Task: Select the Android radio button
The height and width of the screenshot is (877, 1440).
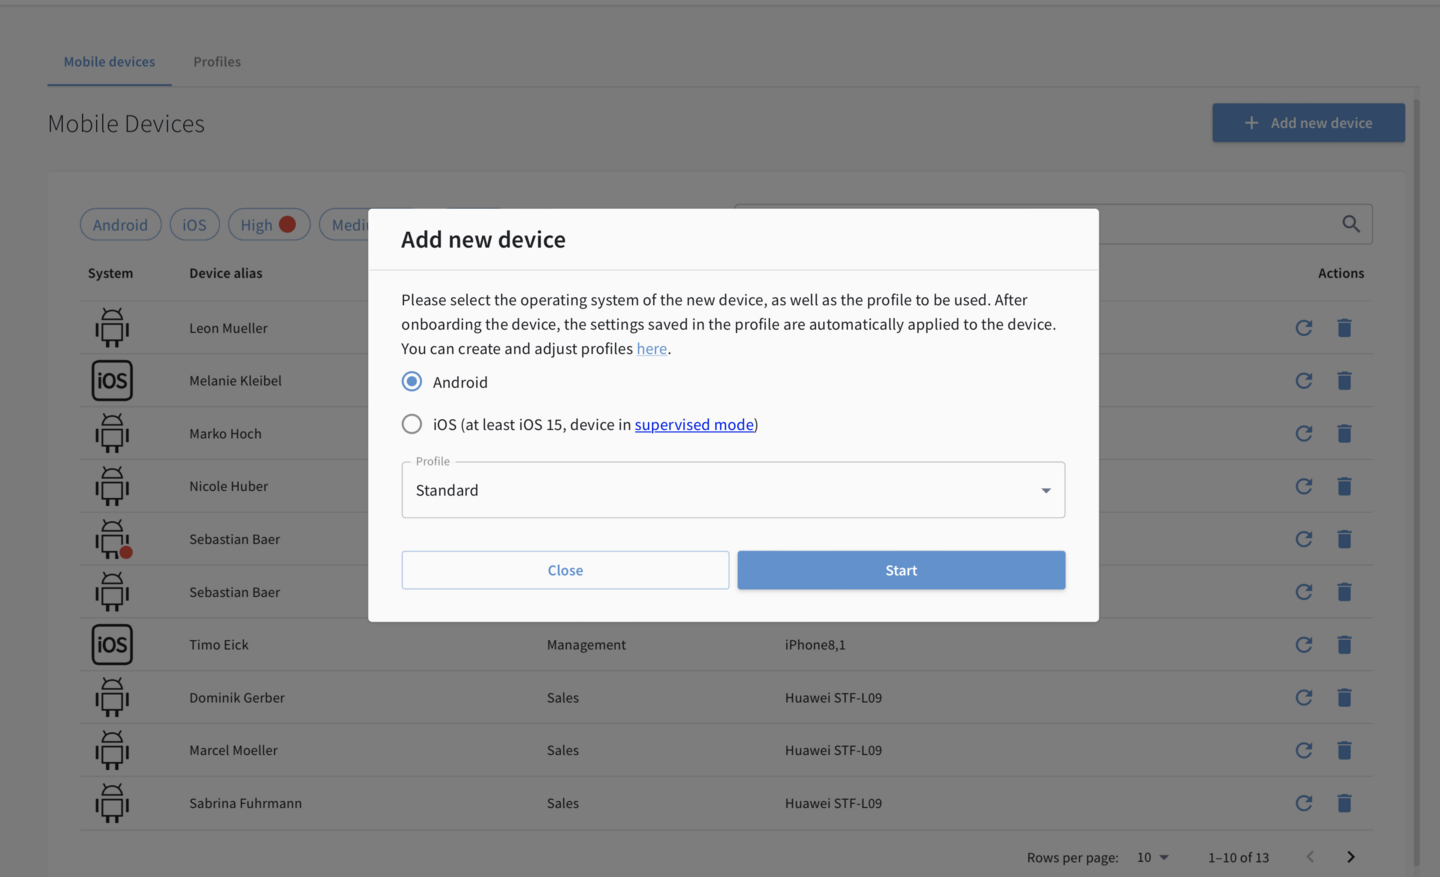Action: 412,382
